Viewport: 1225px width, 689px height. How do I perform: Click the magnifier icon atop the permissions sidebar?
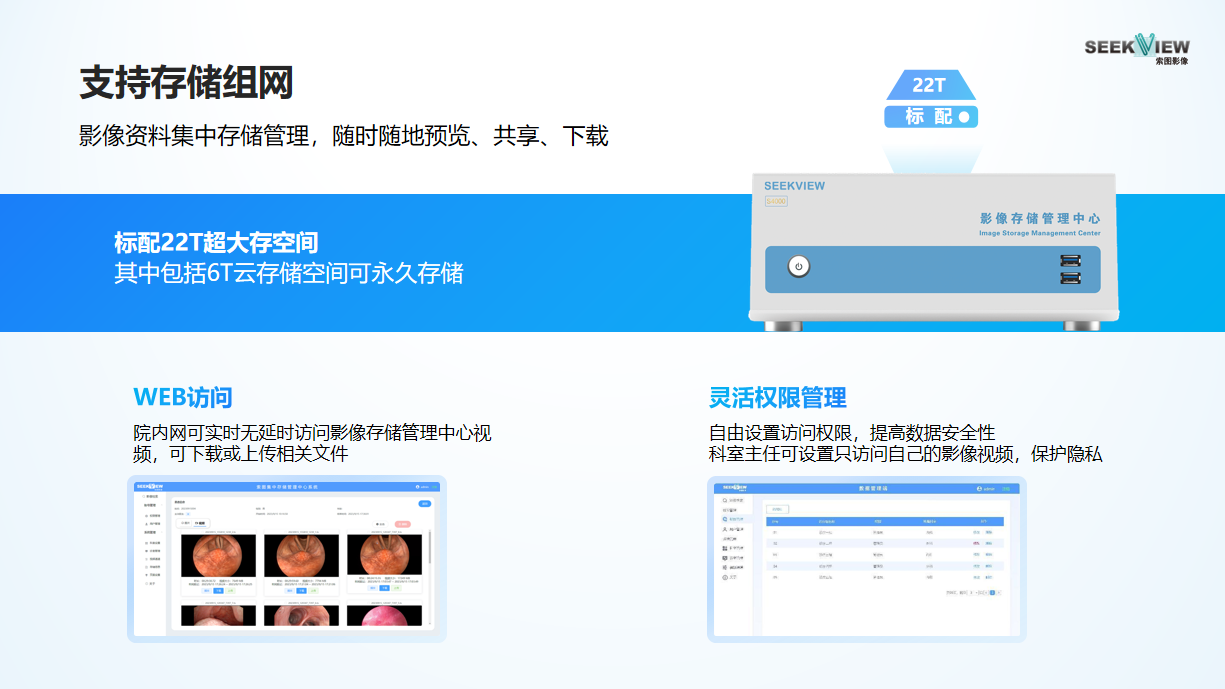724,499
